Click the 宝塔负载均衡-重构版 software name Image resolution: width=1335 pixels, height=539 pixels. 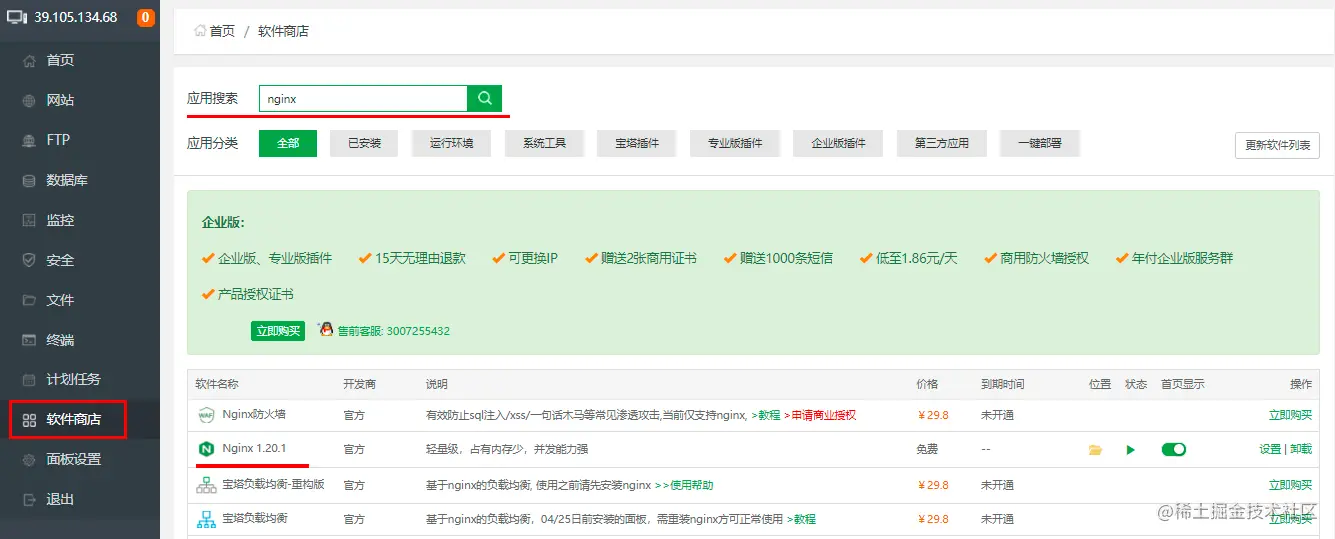click(273, 485)
